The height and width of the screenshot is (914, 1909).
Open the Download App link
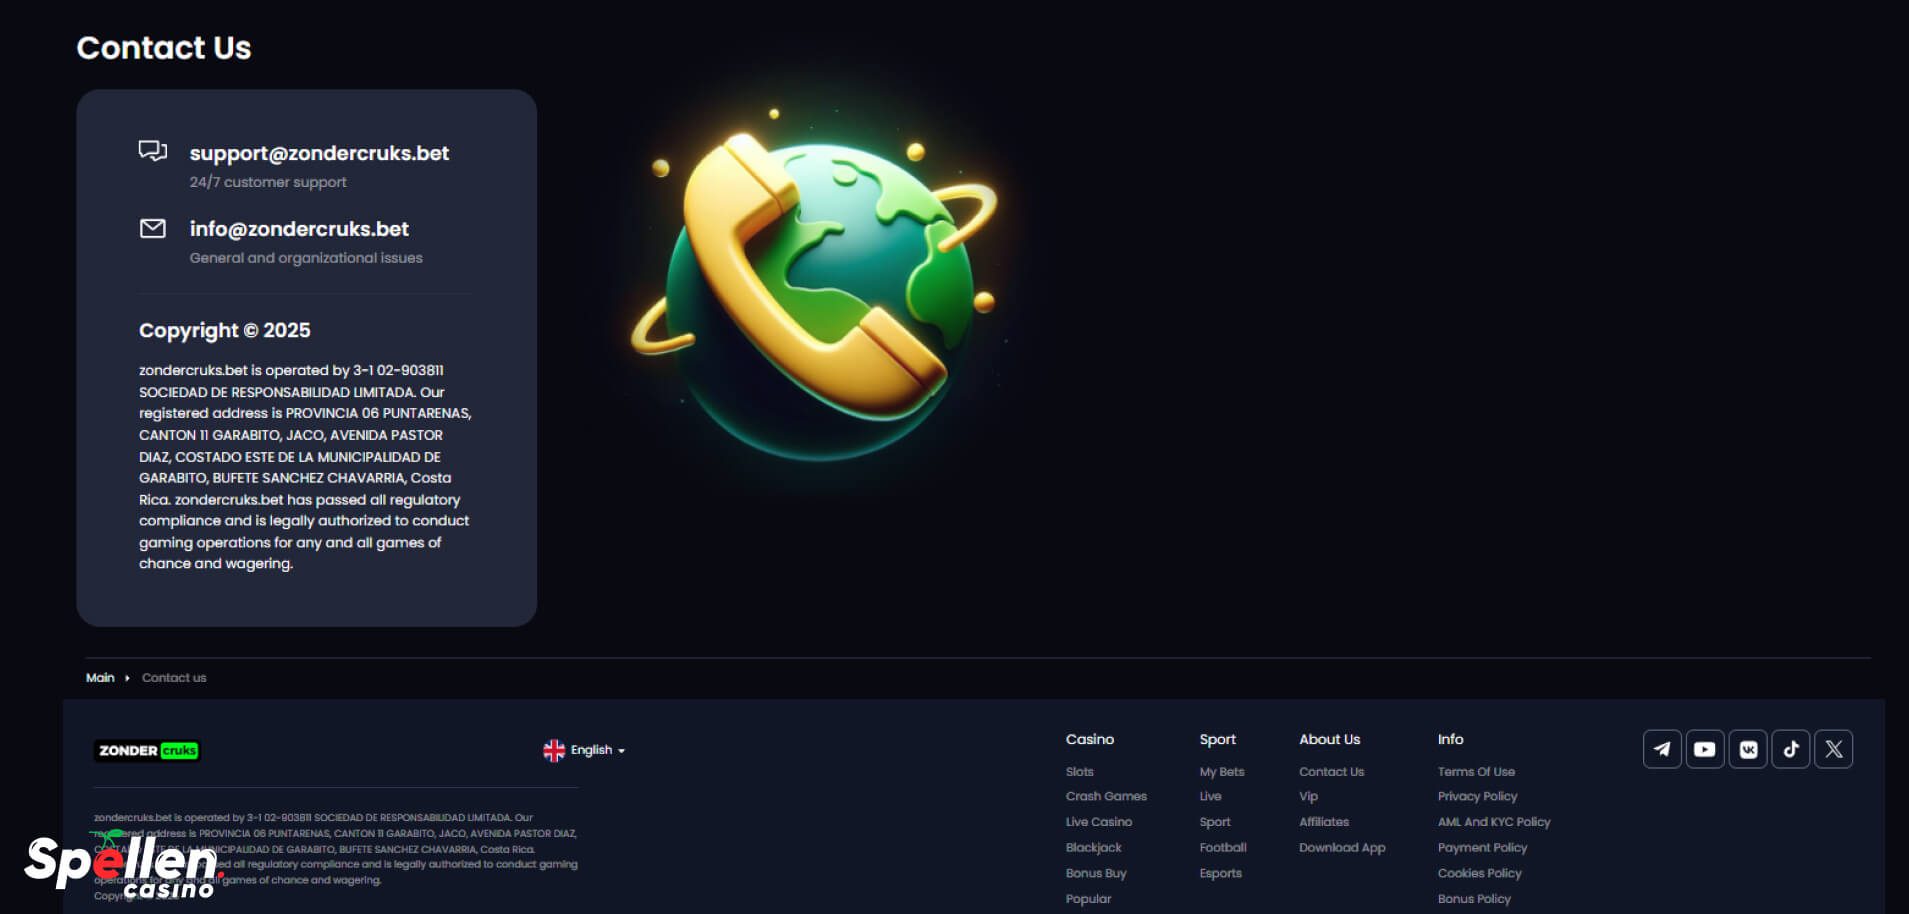[x=1341, y=848]
